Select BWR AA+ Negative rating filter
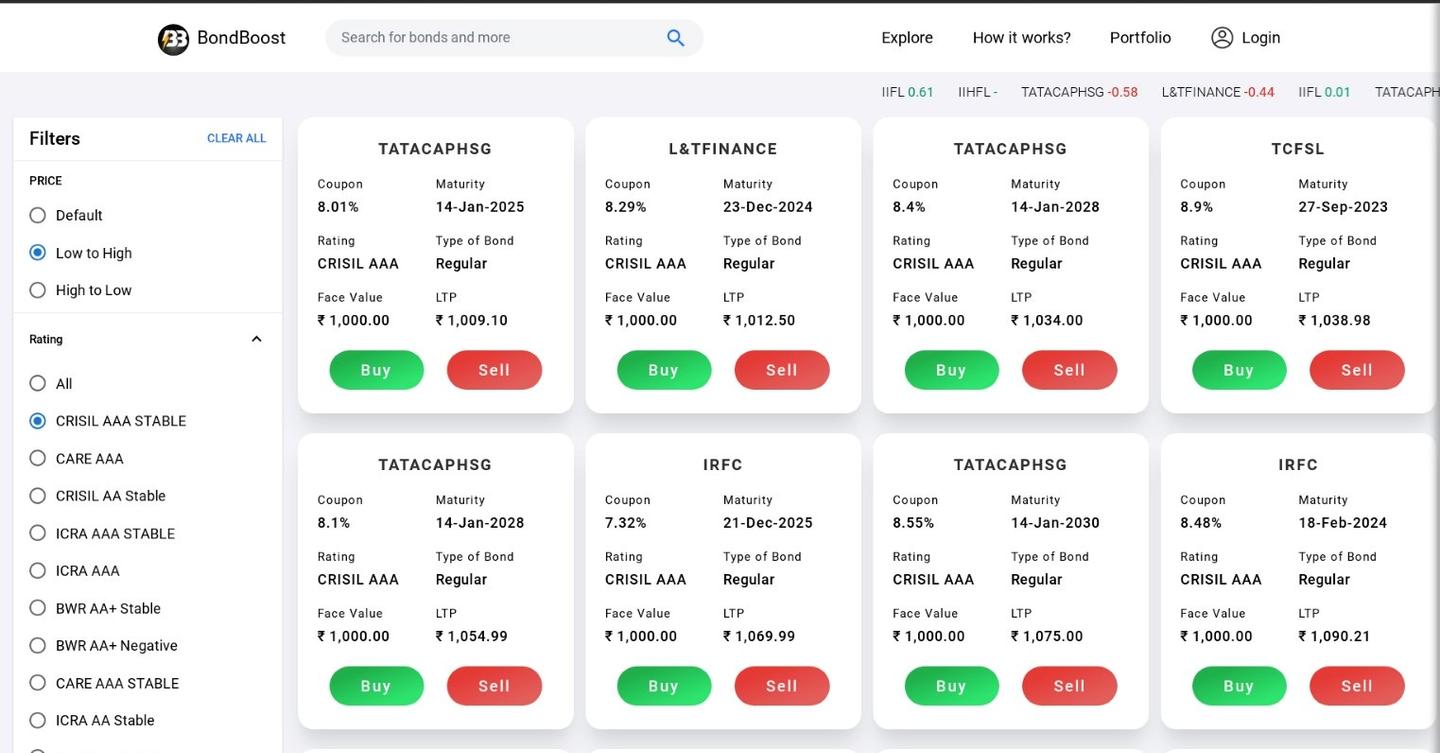This screenshot has height=753, width=1440. [38, 645]
